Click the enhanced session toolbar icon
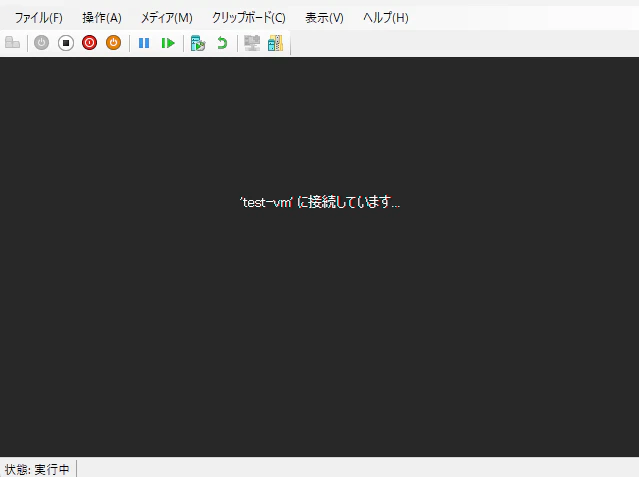Viewport: 639px width, 477px height. (252, 43)
